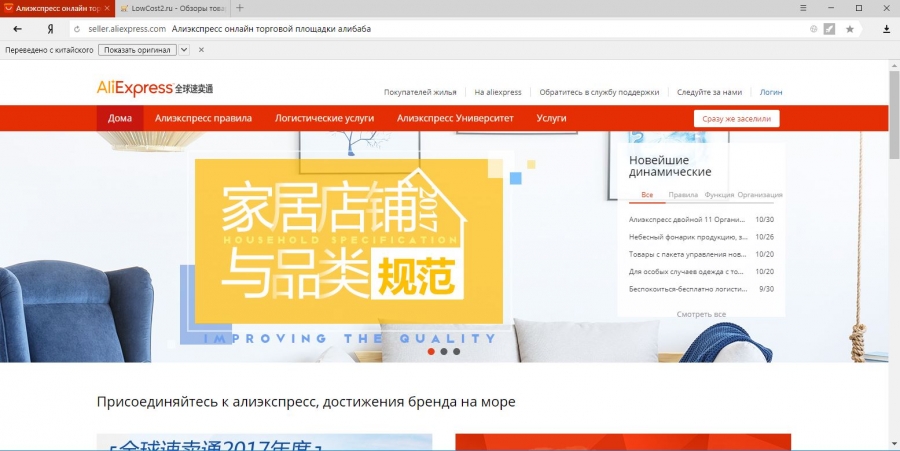Select the Алиэкспресс онлайн tab
Viewport: 900px width, 451px height.
pyautogui.click(x=57, y=8)
